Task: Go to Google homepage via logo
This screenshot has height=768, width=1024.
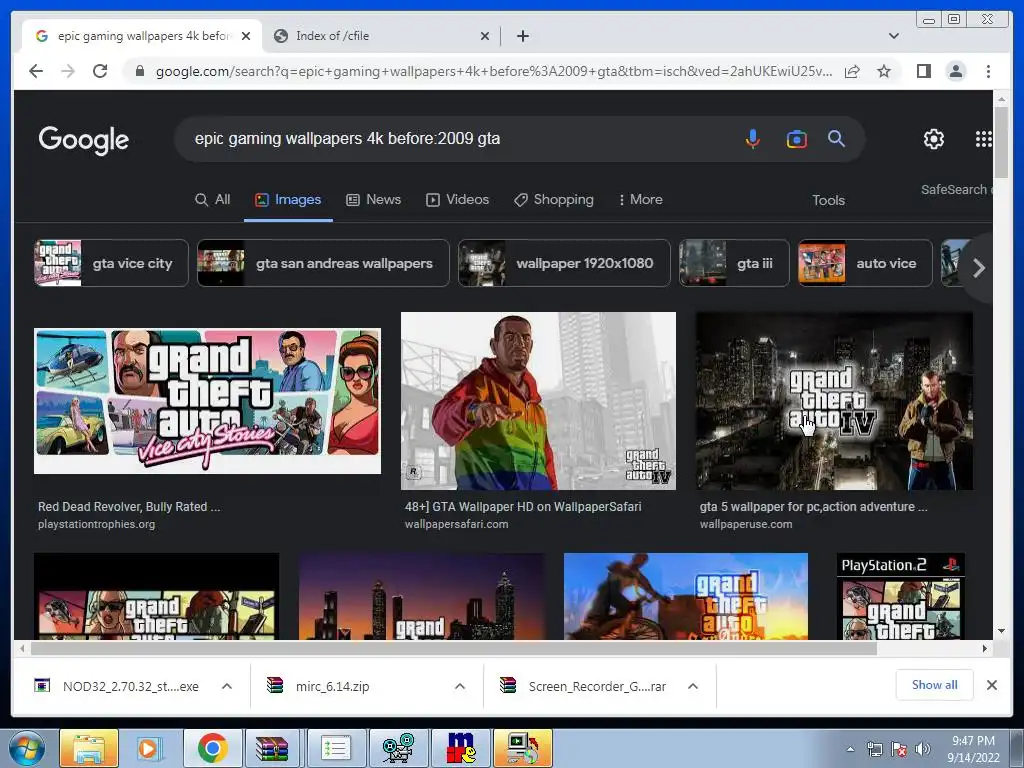Action: tap(84, 140)
